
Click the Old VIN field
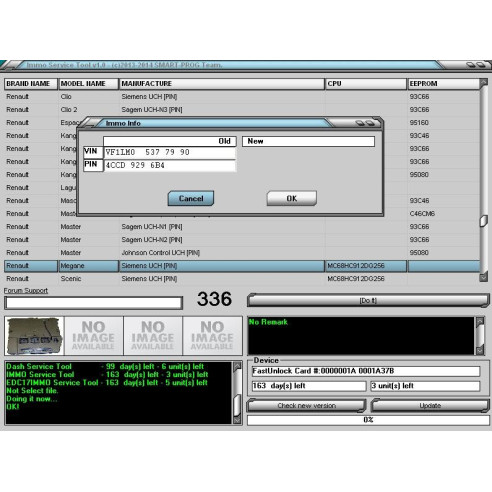tap(170, 152)
